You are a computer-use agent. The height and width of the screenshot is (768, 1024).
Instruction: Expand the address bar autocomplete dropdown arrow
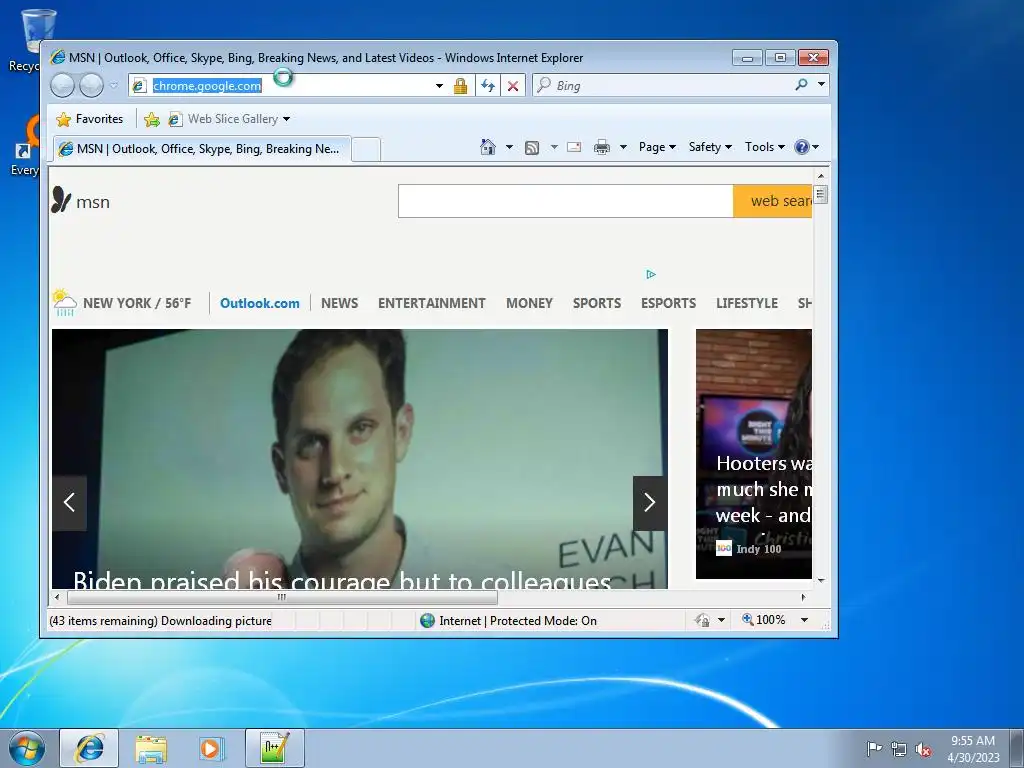[440, 86]
